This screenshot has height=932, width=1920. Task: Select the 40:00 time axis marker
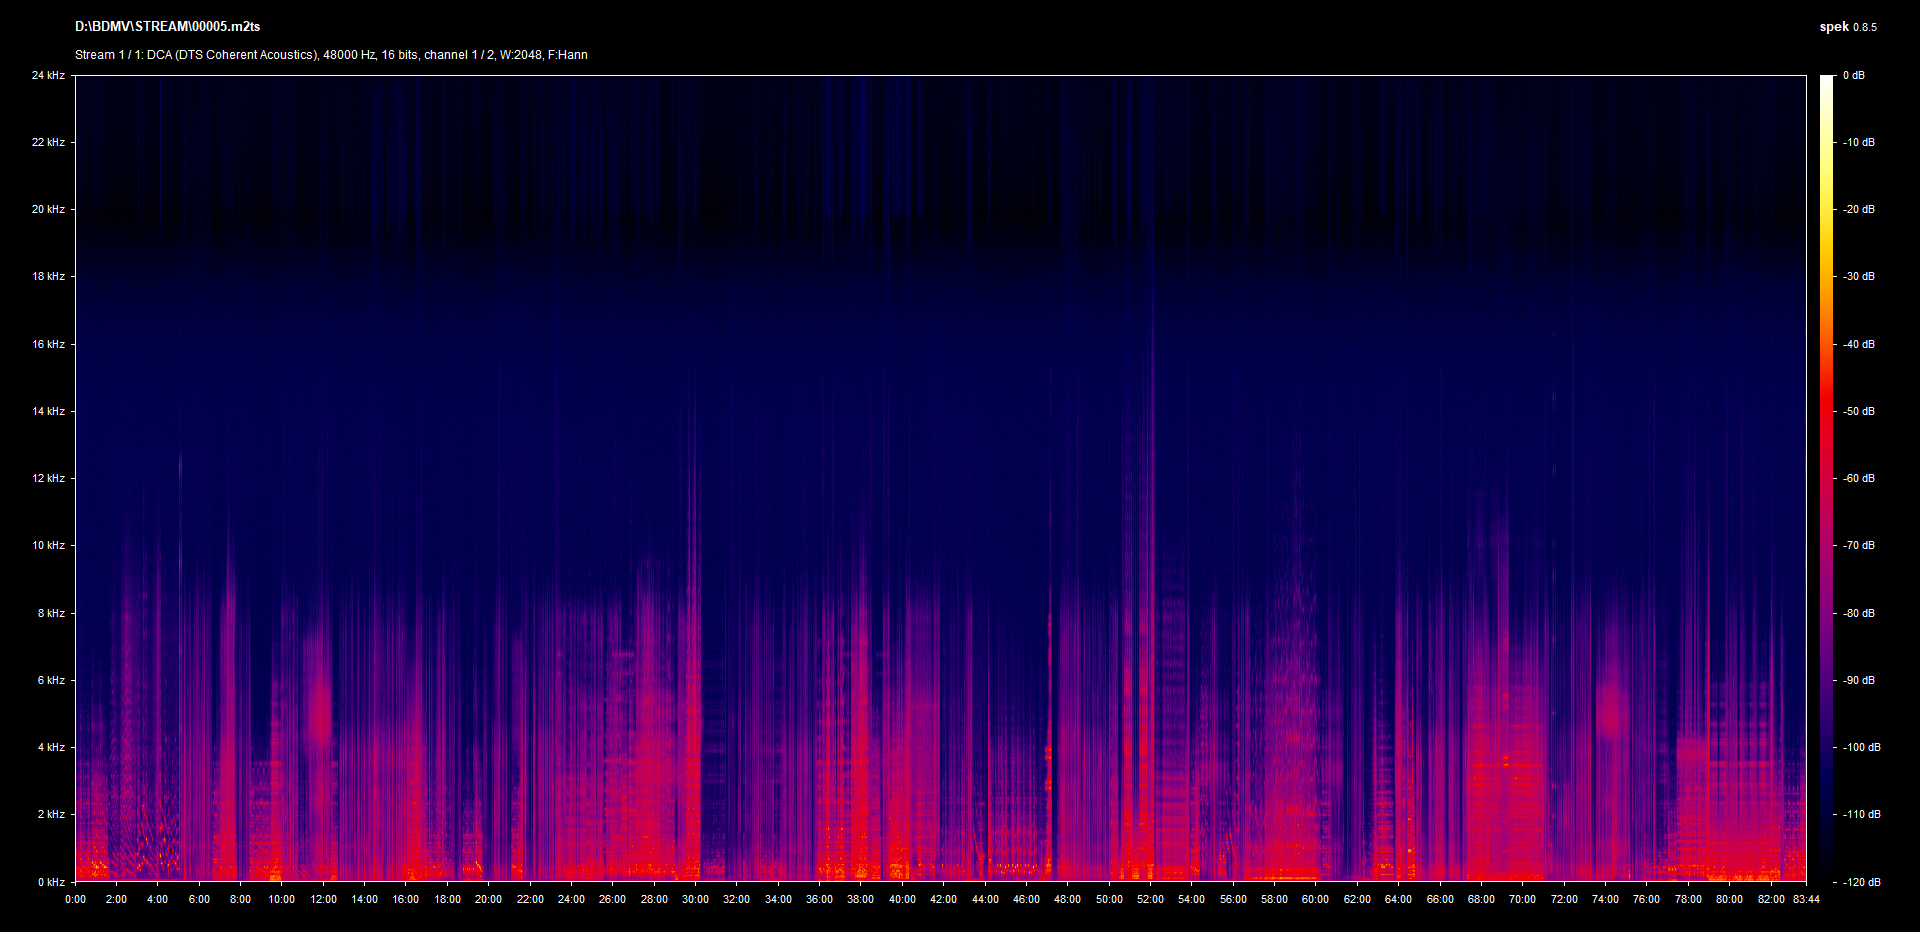[x=902, y=899]
